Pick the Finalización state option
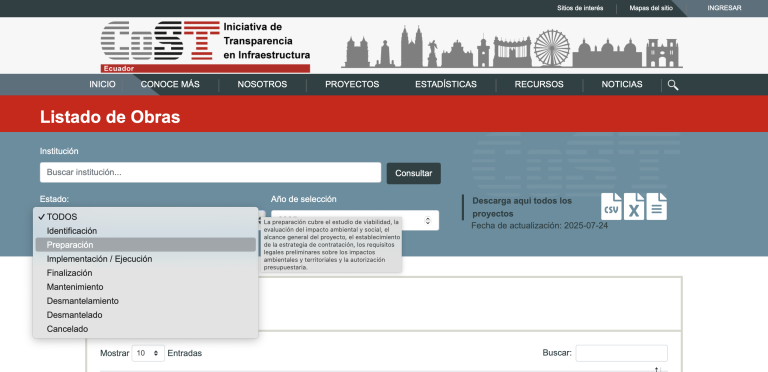 (x=145, y=273)
